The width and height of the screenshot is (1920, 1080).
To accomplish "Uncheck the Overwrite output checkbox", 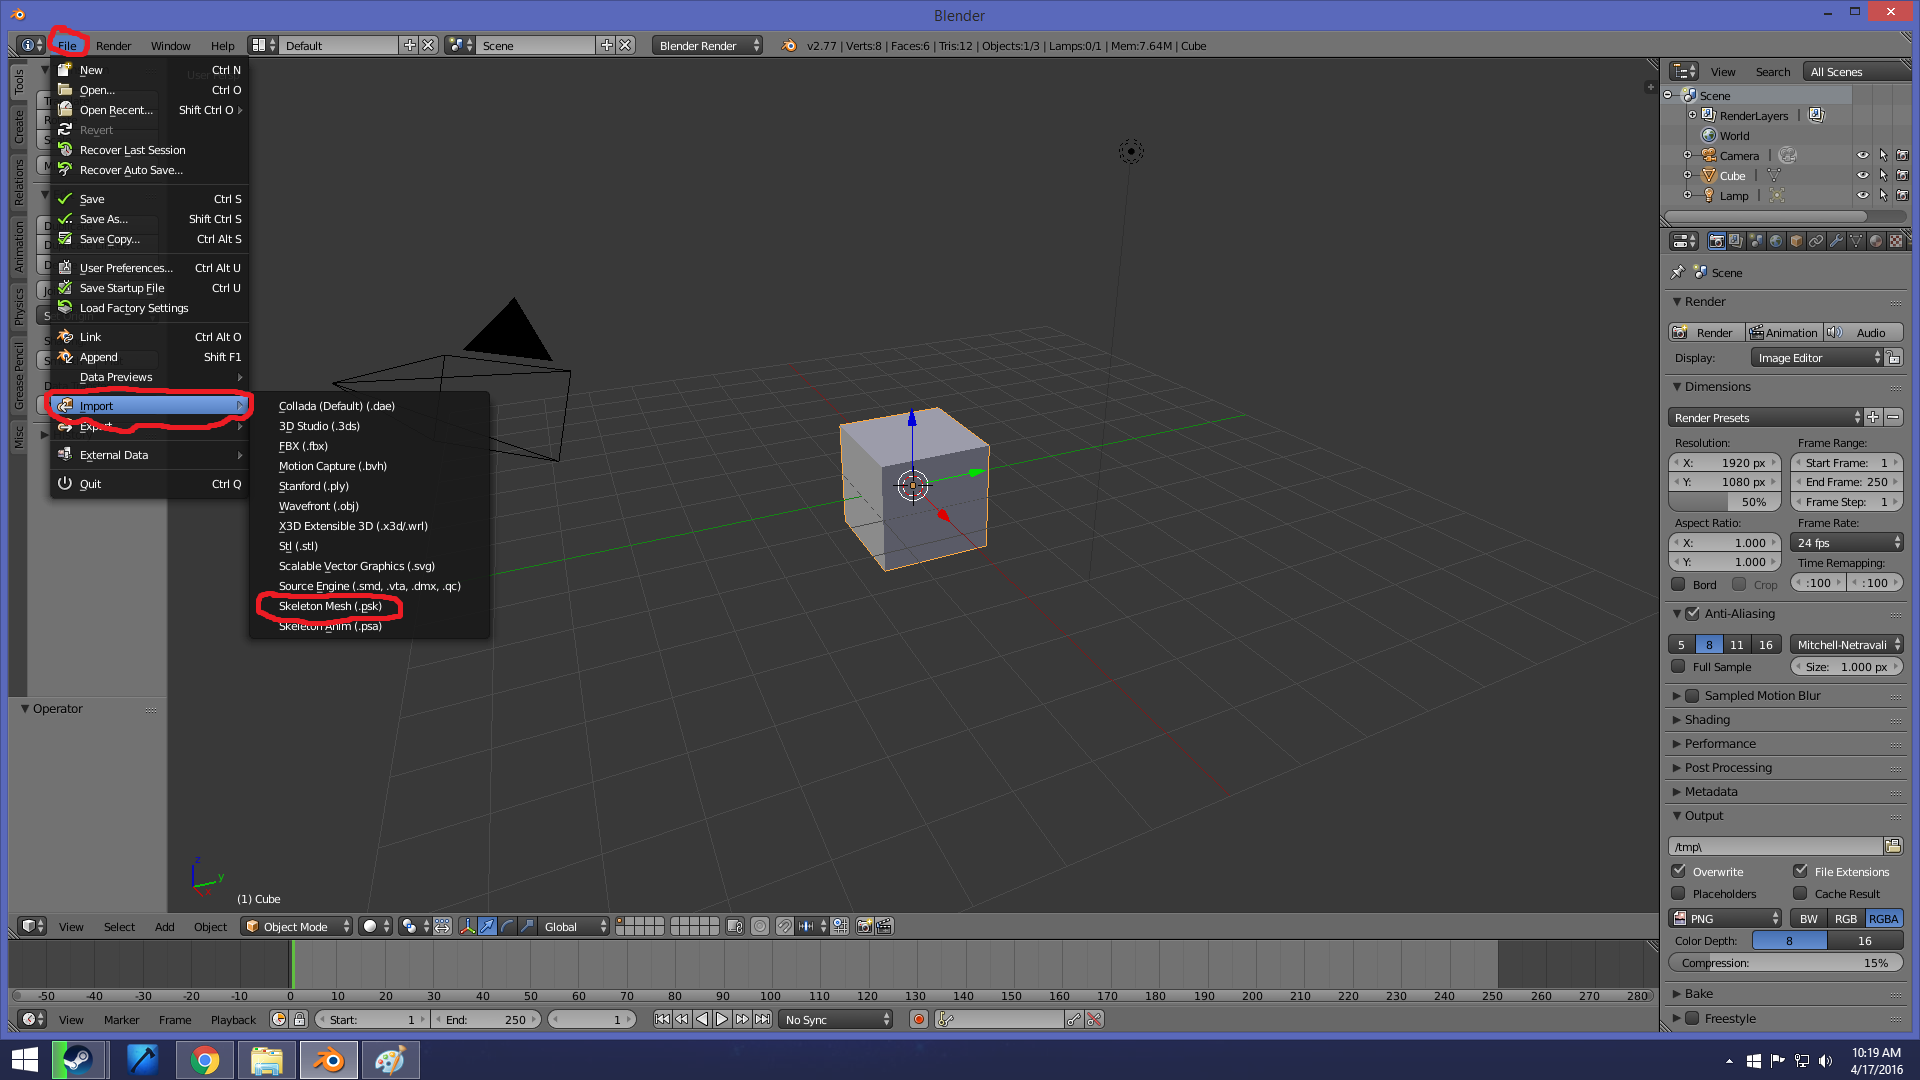I will (1679, 871).
